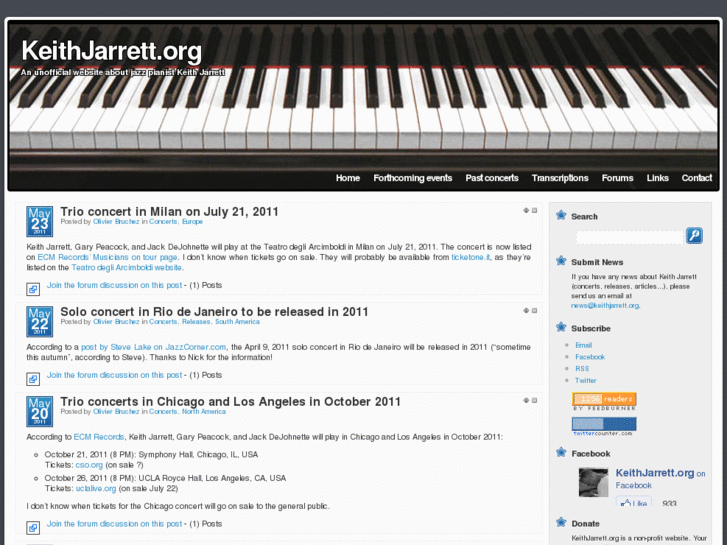Screen dimensions: 727x545
Task: Click the forum discussion icon under Chicago post
Action: click(x=33, y=528)
